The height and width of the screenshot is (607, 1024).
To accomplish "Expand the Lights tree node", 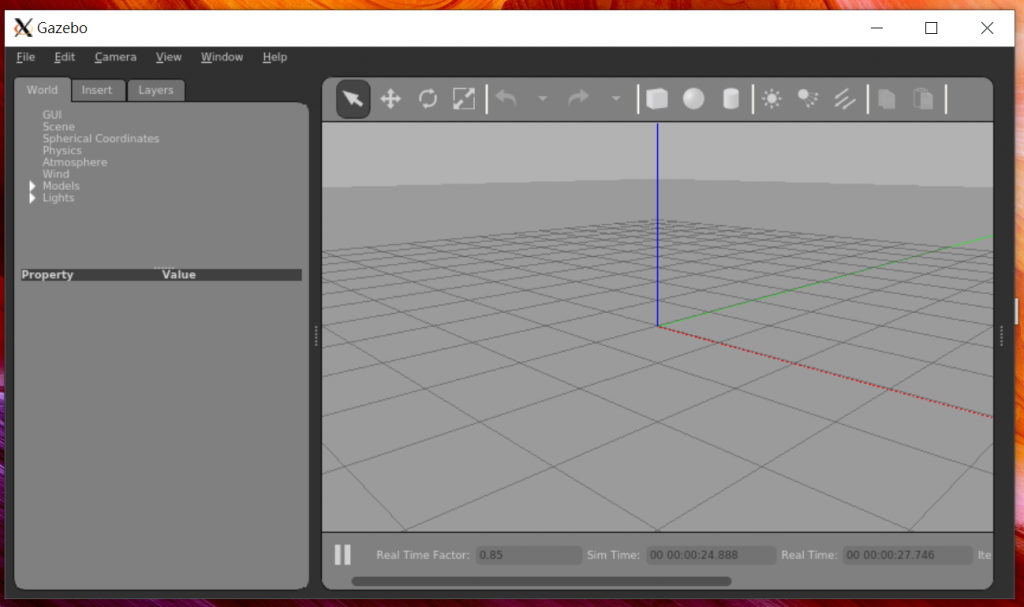I will 32,198.
